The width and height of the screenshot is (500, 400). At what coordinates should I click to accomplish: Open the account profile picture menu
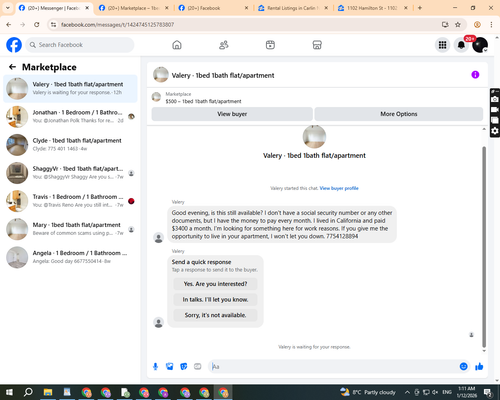[x=480, y=45]
